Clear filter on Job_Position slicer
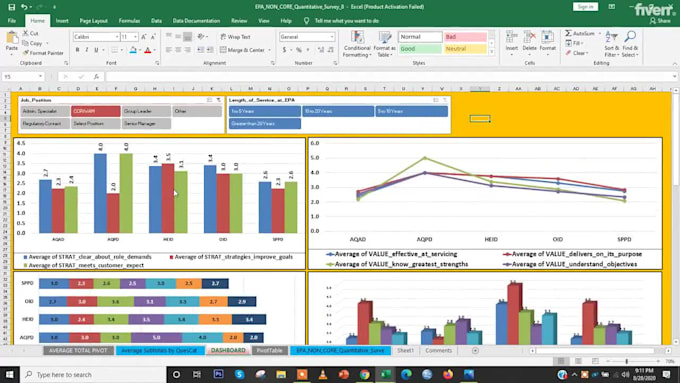This screenshot has width=680, height=383. tap(219, 100)
